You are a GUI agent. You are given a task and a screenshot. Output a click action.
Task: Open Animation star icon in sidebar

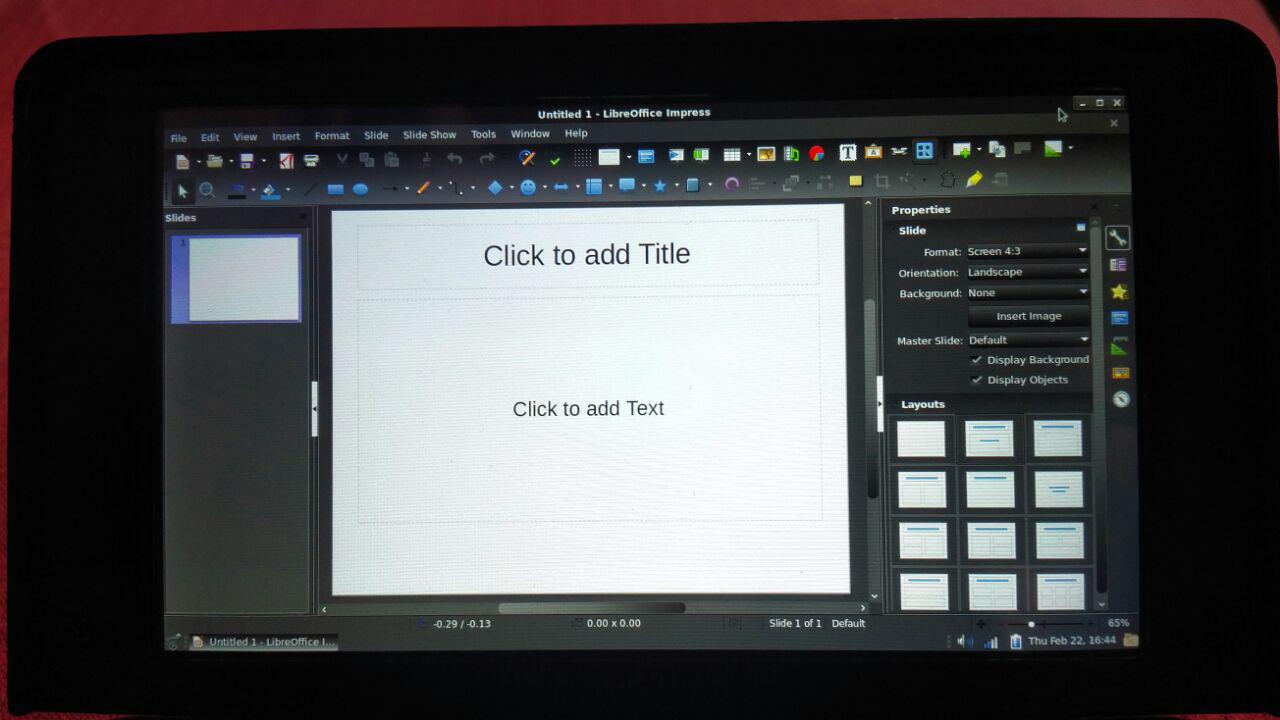click(x=1119, y=292)
